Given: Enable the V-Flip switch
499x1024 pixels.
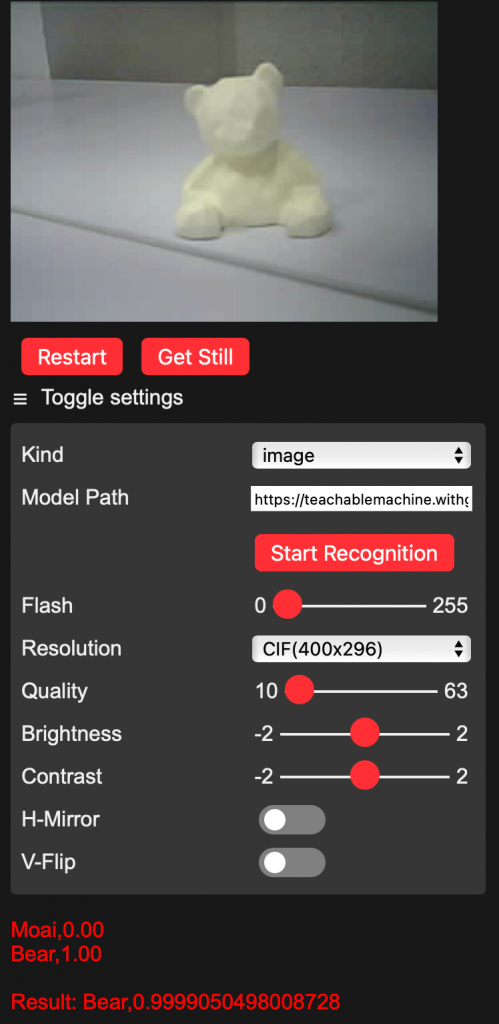Looking at the screenshot, I should (x=292, y=862).
